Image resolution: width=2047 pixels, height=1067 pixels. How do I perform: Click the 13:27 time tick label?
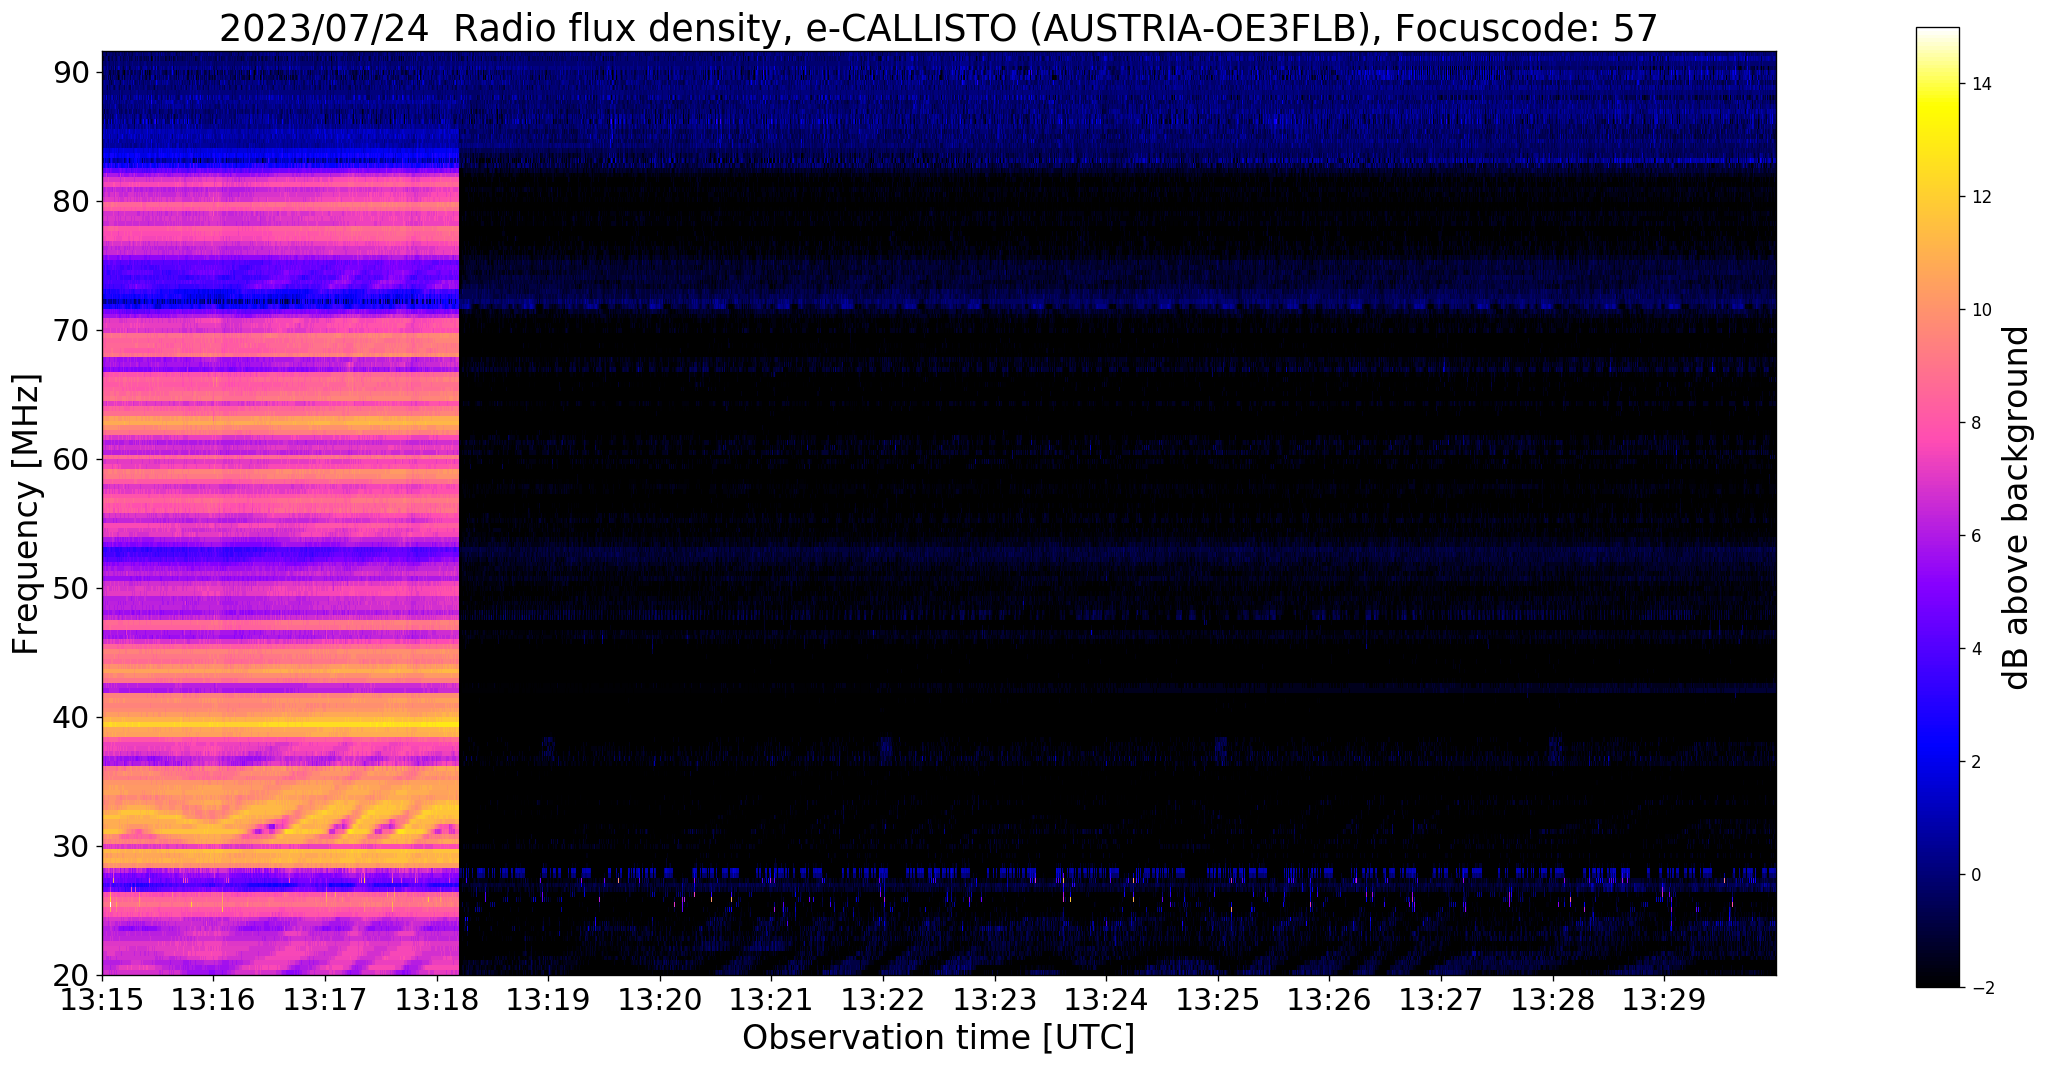(x=1441, y=1000)
